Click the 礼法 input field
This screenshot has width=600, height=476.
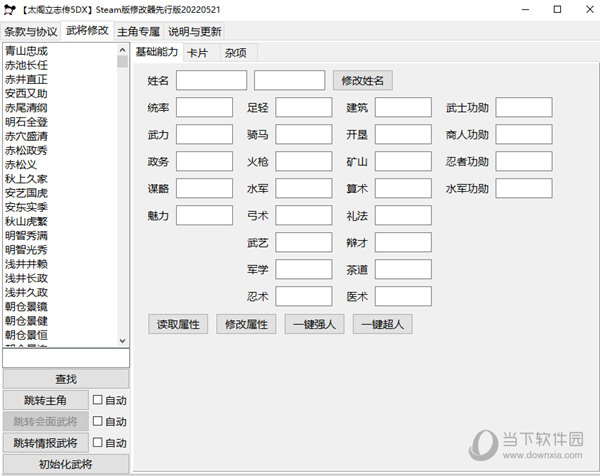pos(403,215)
